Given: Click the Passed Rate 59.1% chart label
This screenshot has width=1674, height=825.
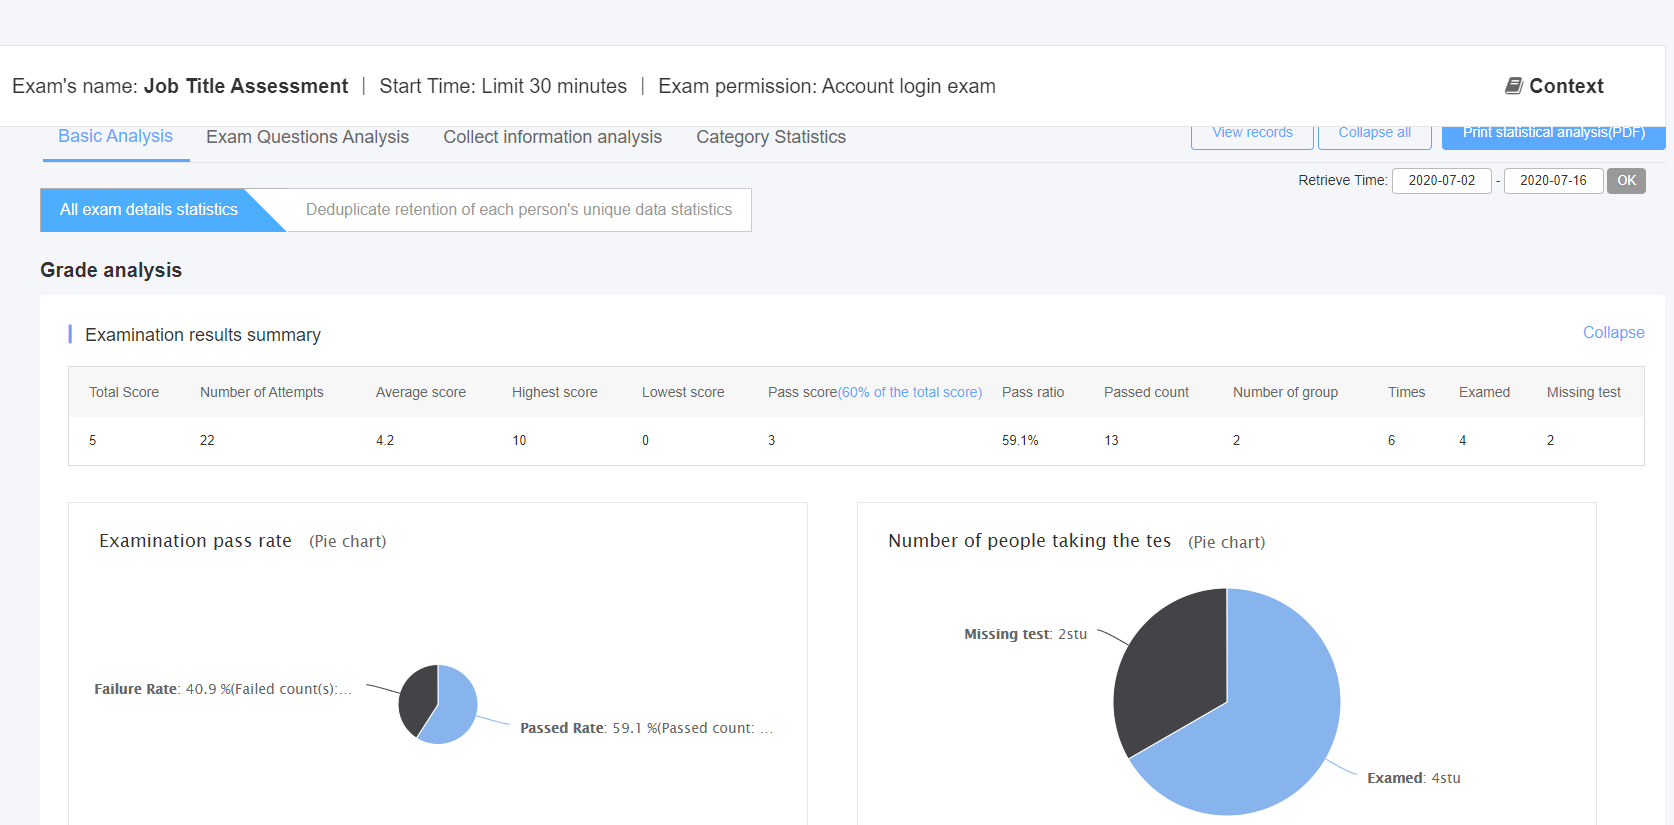Looking at the screenshot, I should point(646,728).
